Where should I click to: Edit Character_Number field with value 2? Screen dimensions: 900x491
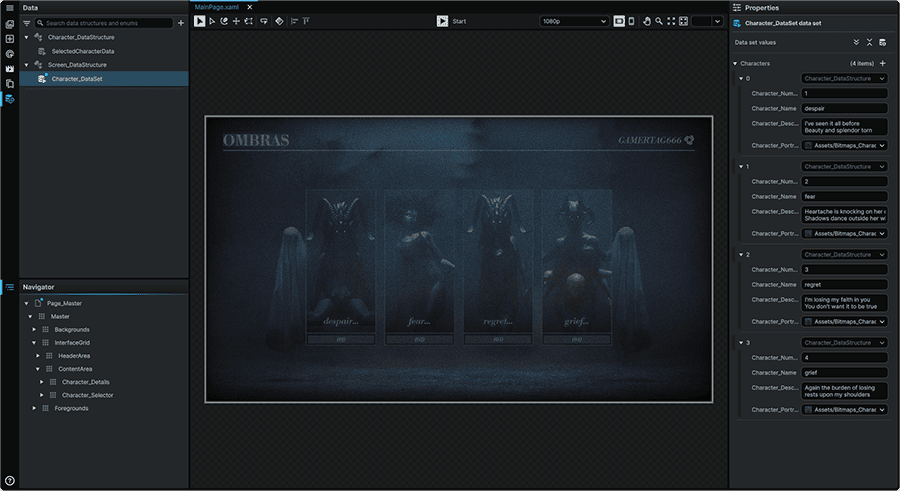844,181
